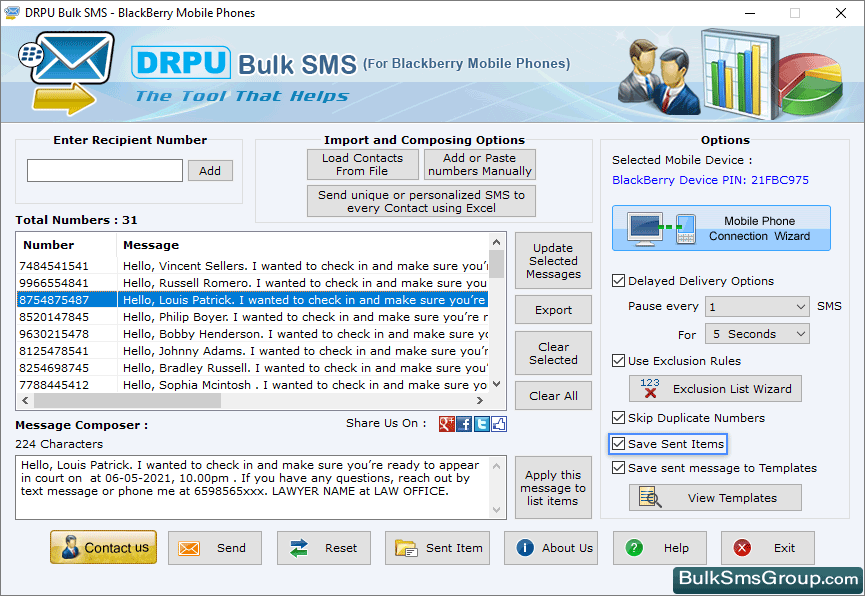Click the DRPU envelope logo icon
The image size is (865, 596).
(67, 73)
